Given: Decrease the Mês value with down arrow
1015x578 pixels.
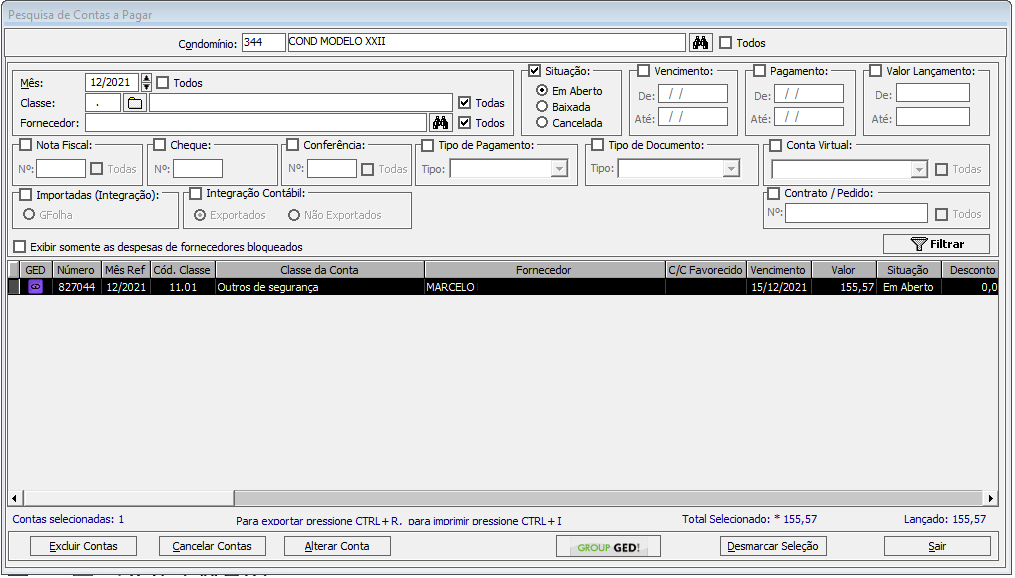Looking at the screenshot, I should (x=146, y=86).
